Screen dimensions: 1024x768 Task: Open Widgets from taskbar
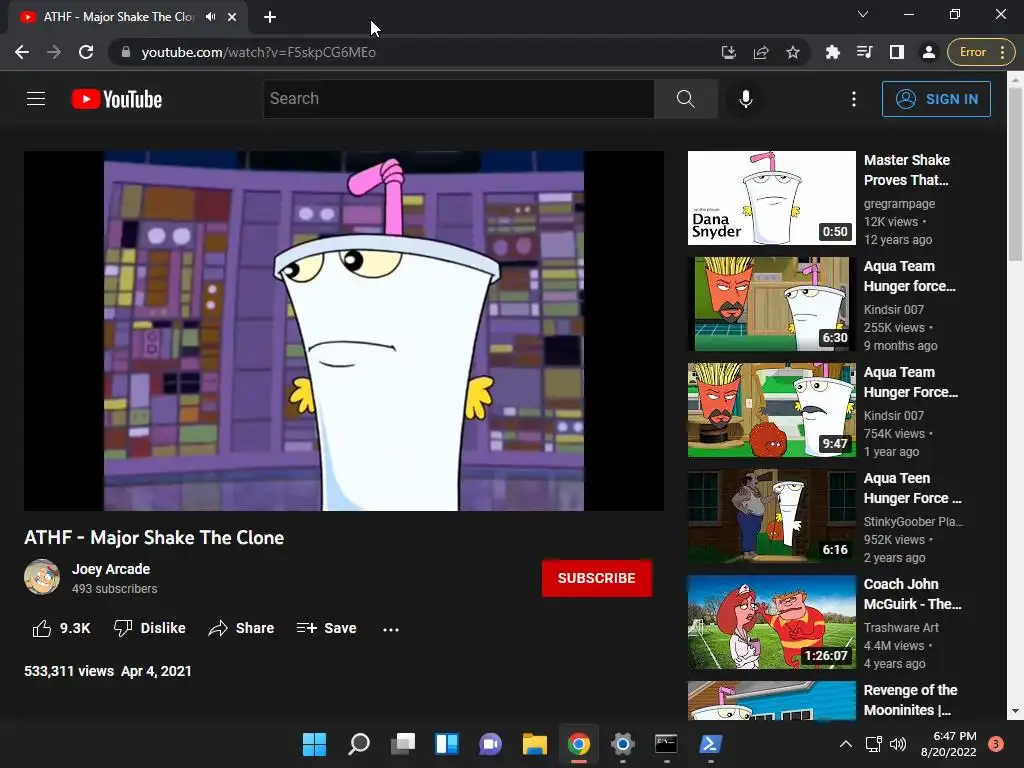[x=447, y=744]
